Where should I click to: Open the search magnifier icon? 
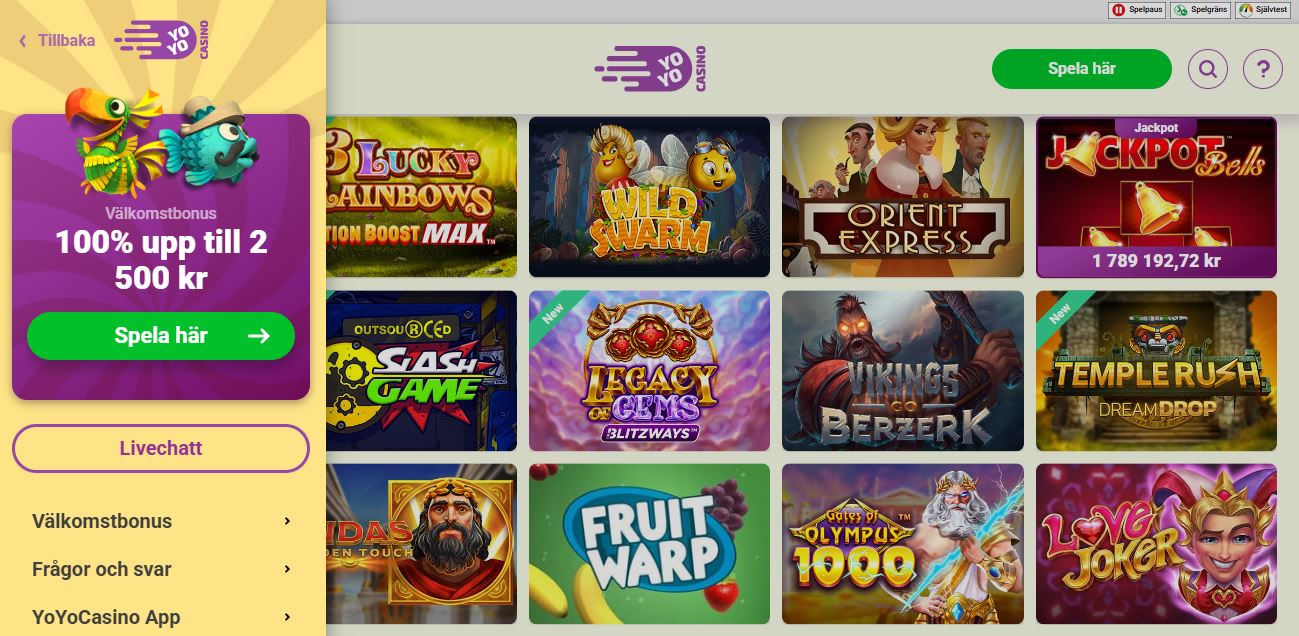tap(1207, 69)
